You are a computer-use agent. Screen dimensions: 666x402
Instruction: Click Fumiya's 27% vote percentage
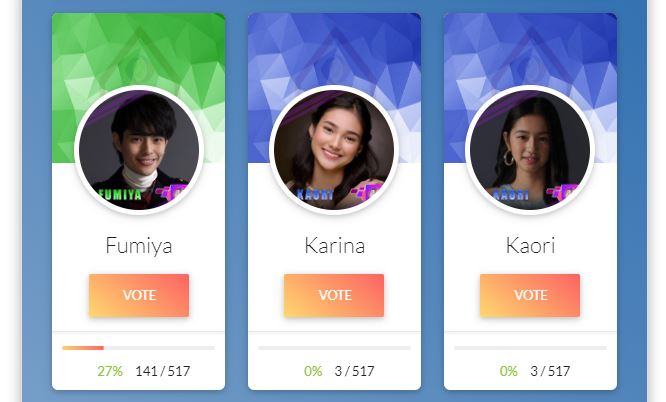110,371
